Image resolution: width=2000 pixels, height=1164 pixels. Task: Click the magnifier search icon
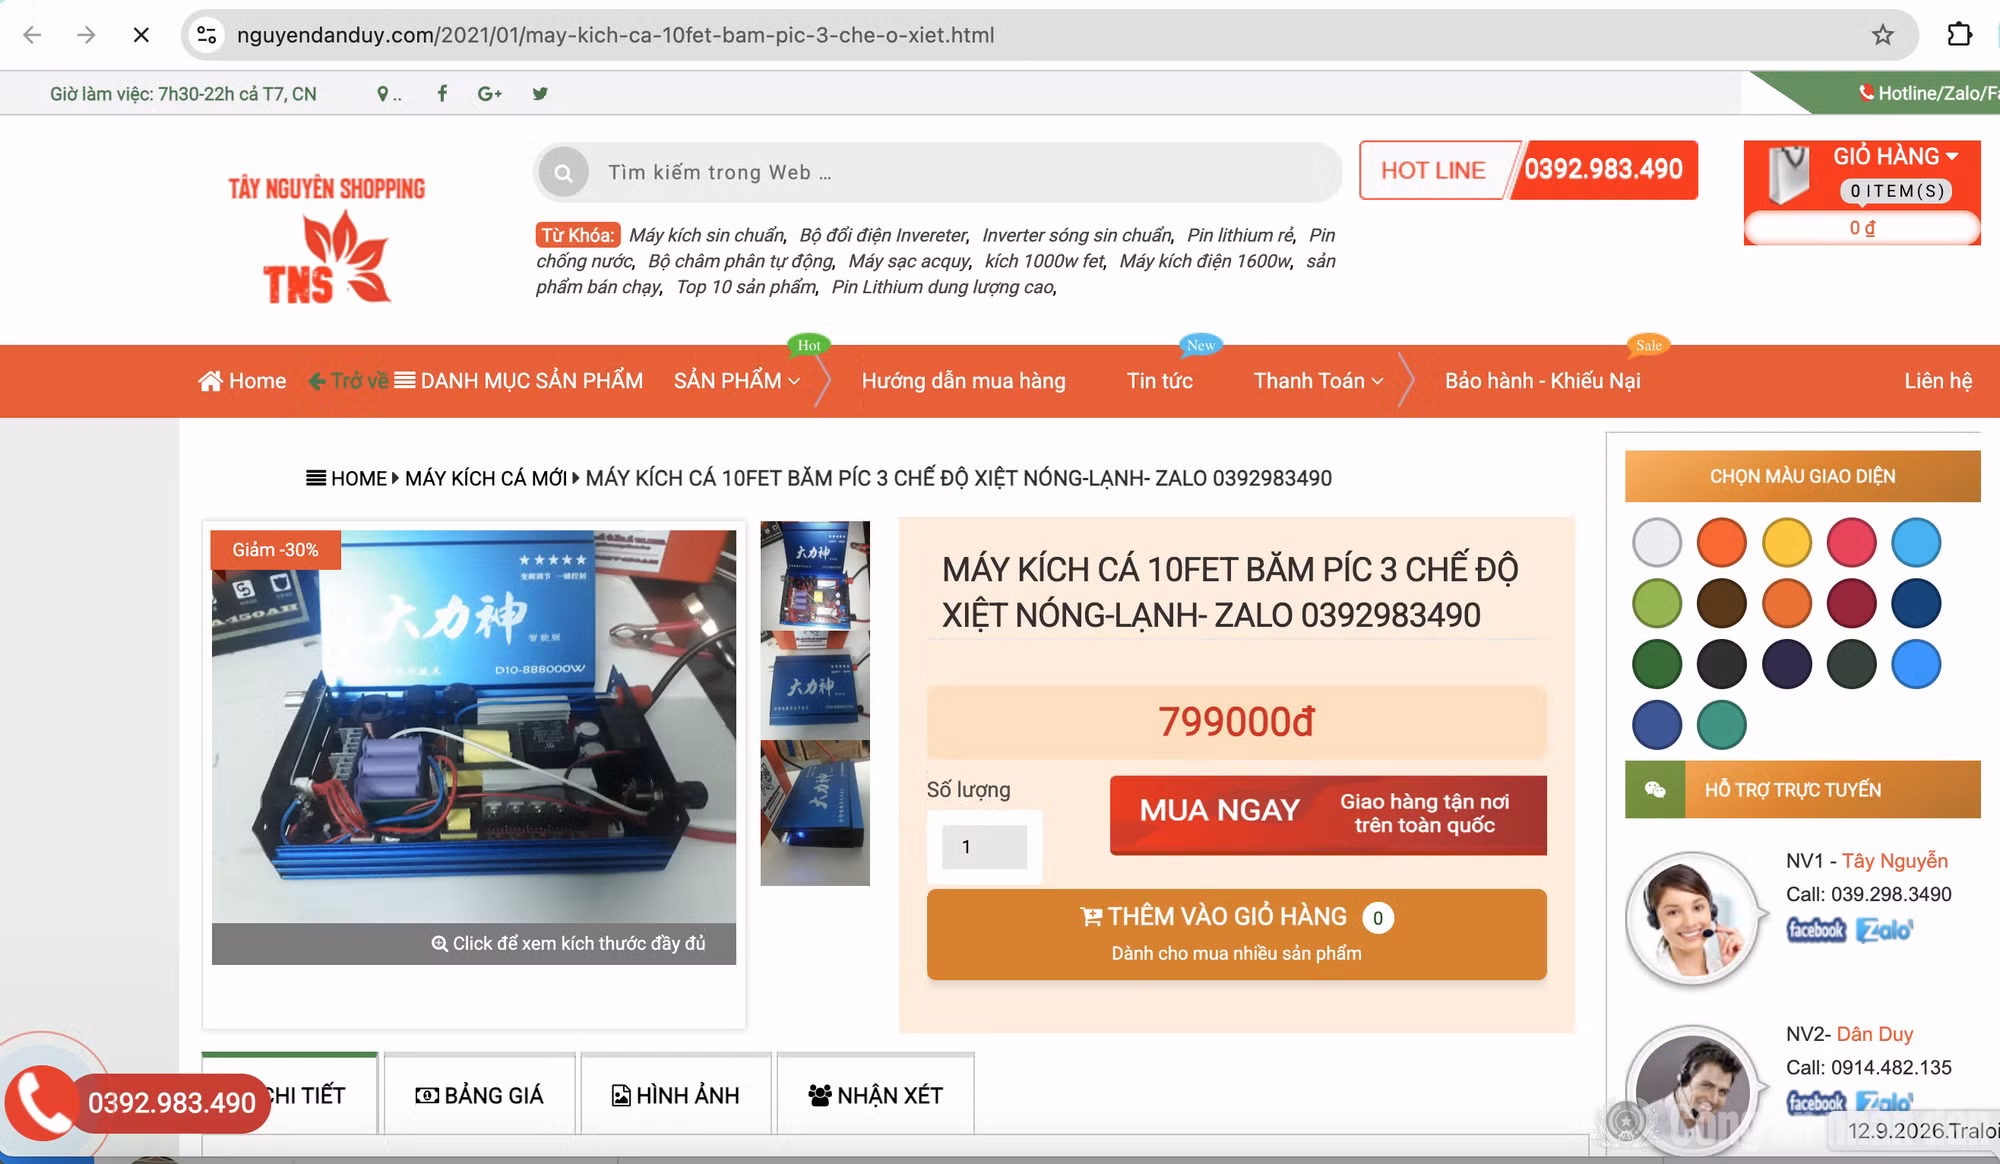[x=564, y=173]
